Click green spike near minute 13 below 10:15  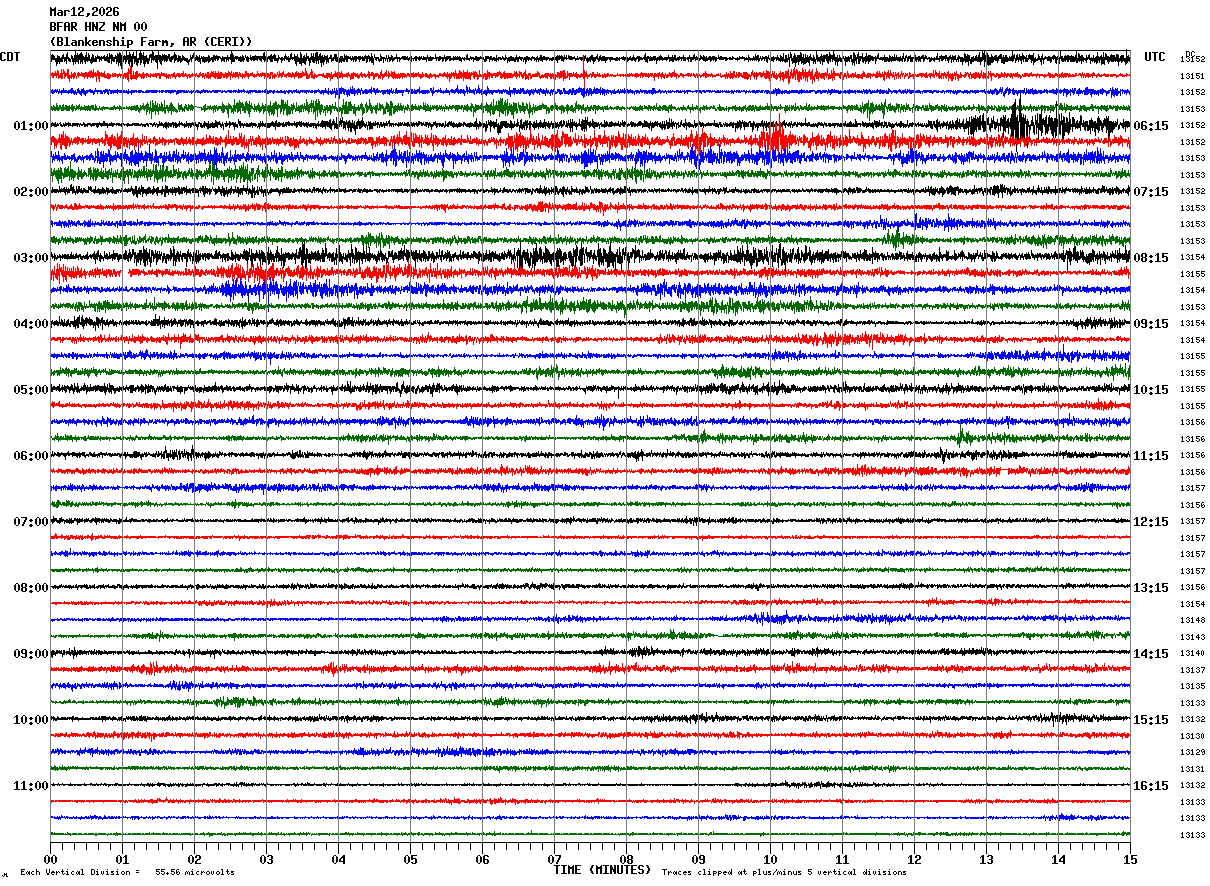point(964,435)
